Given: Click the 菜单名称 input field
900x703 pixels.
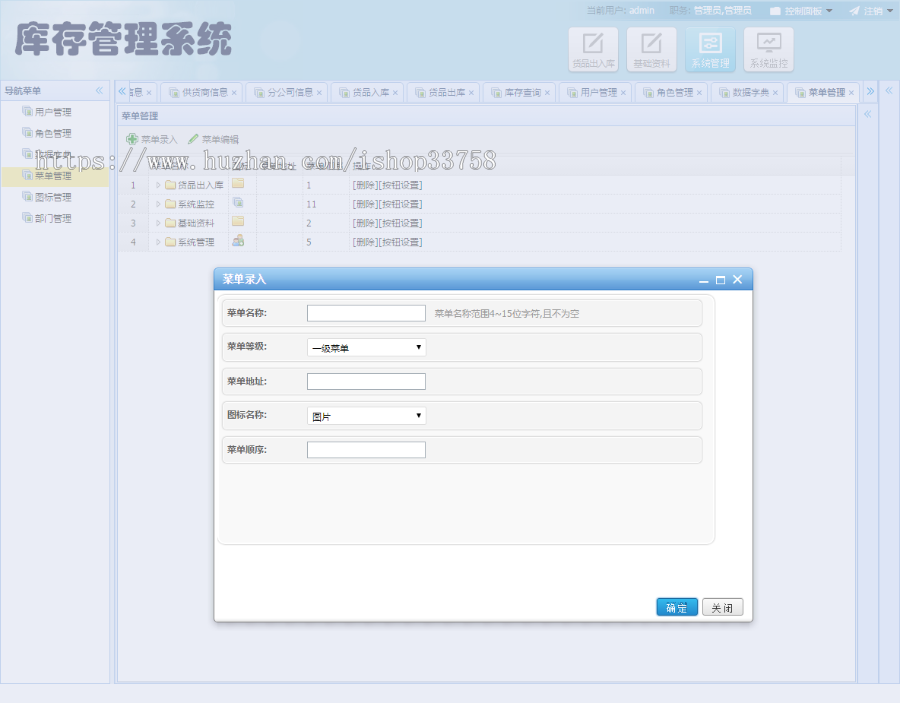Looking at the screenshot, I should (x=365, y=312).
